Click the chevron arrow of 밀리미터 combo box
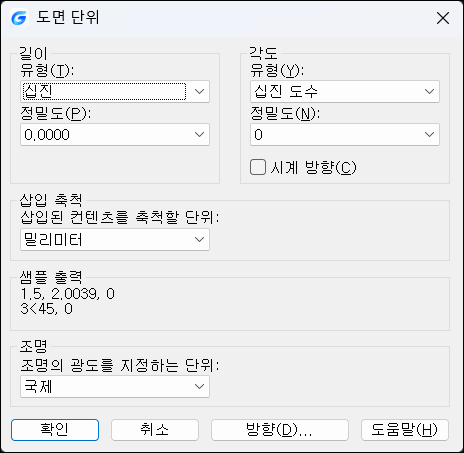464x453 pixels. 199,239
